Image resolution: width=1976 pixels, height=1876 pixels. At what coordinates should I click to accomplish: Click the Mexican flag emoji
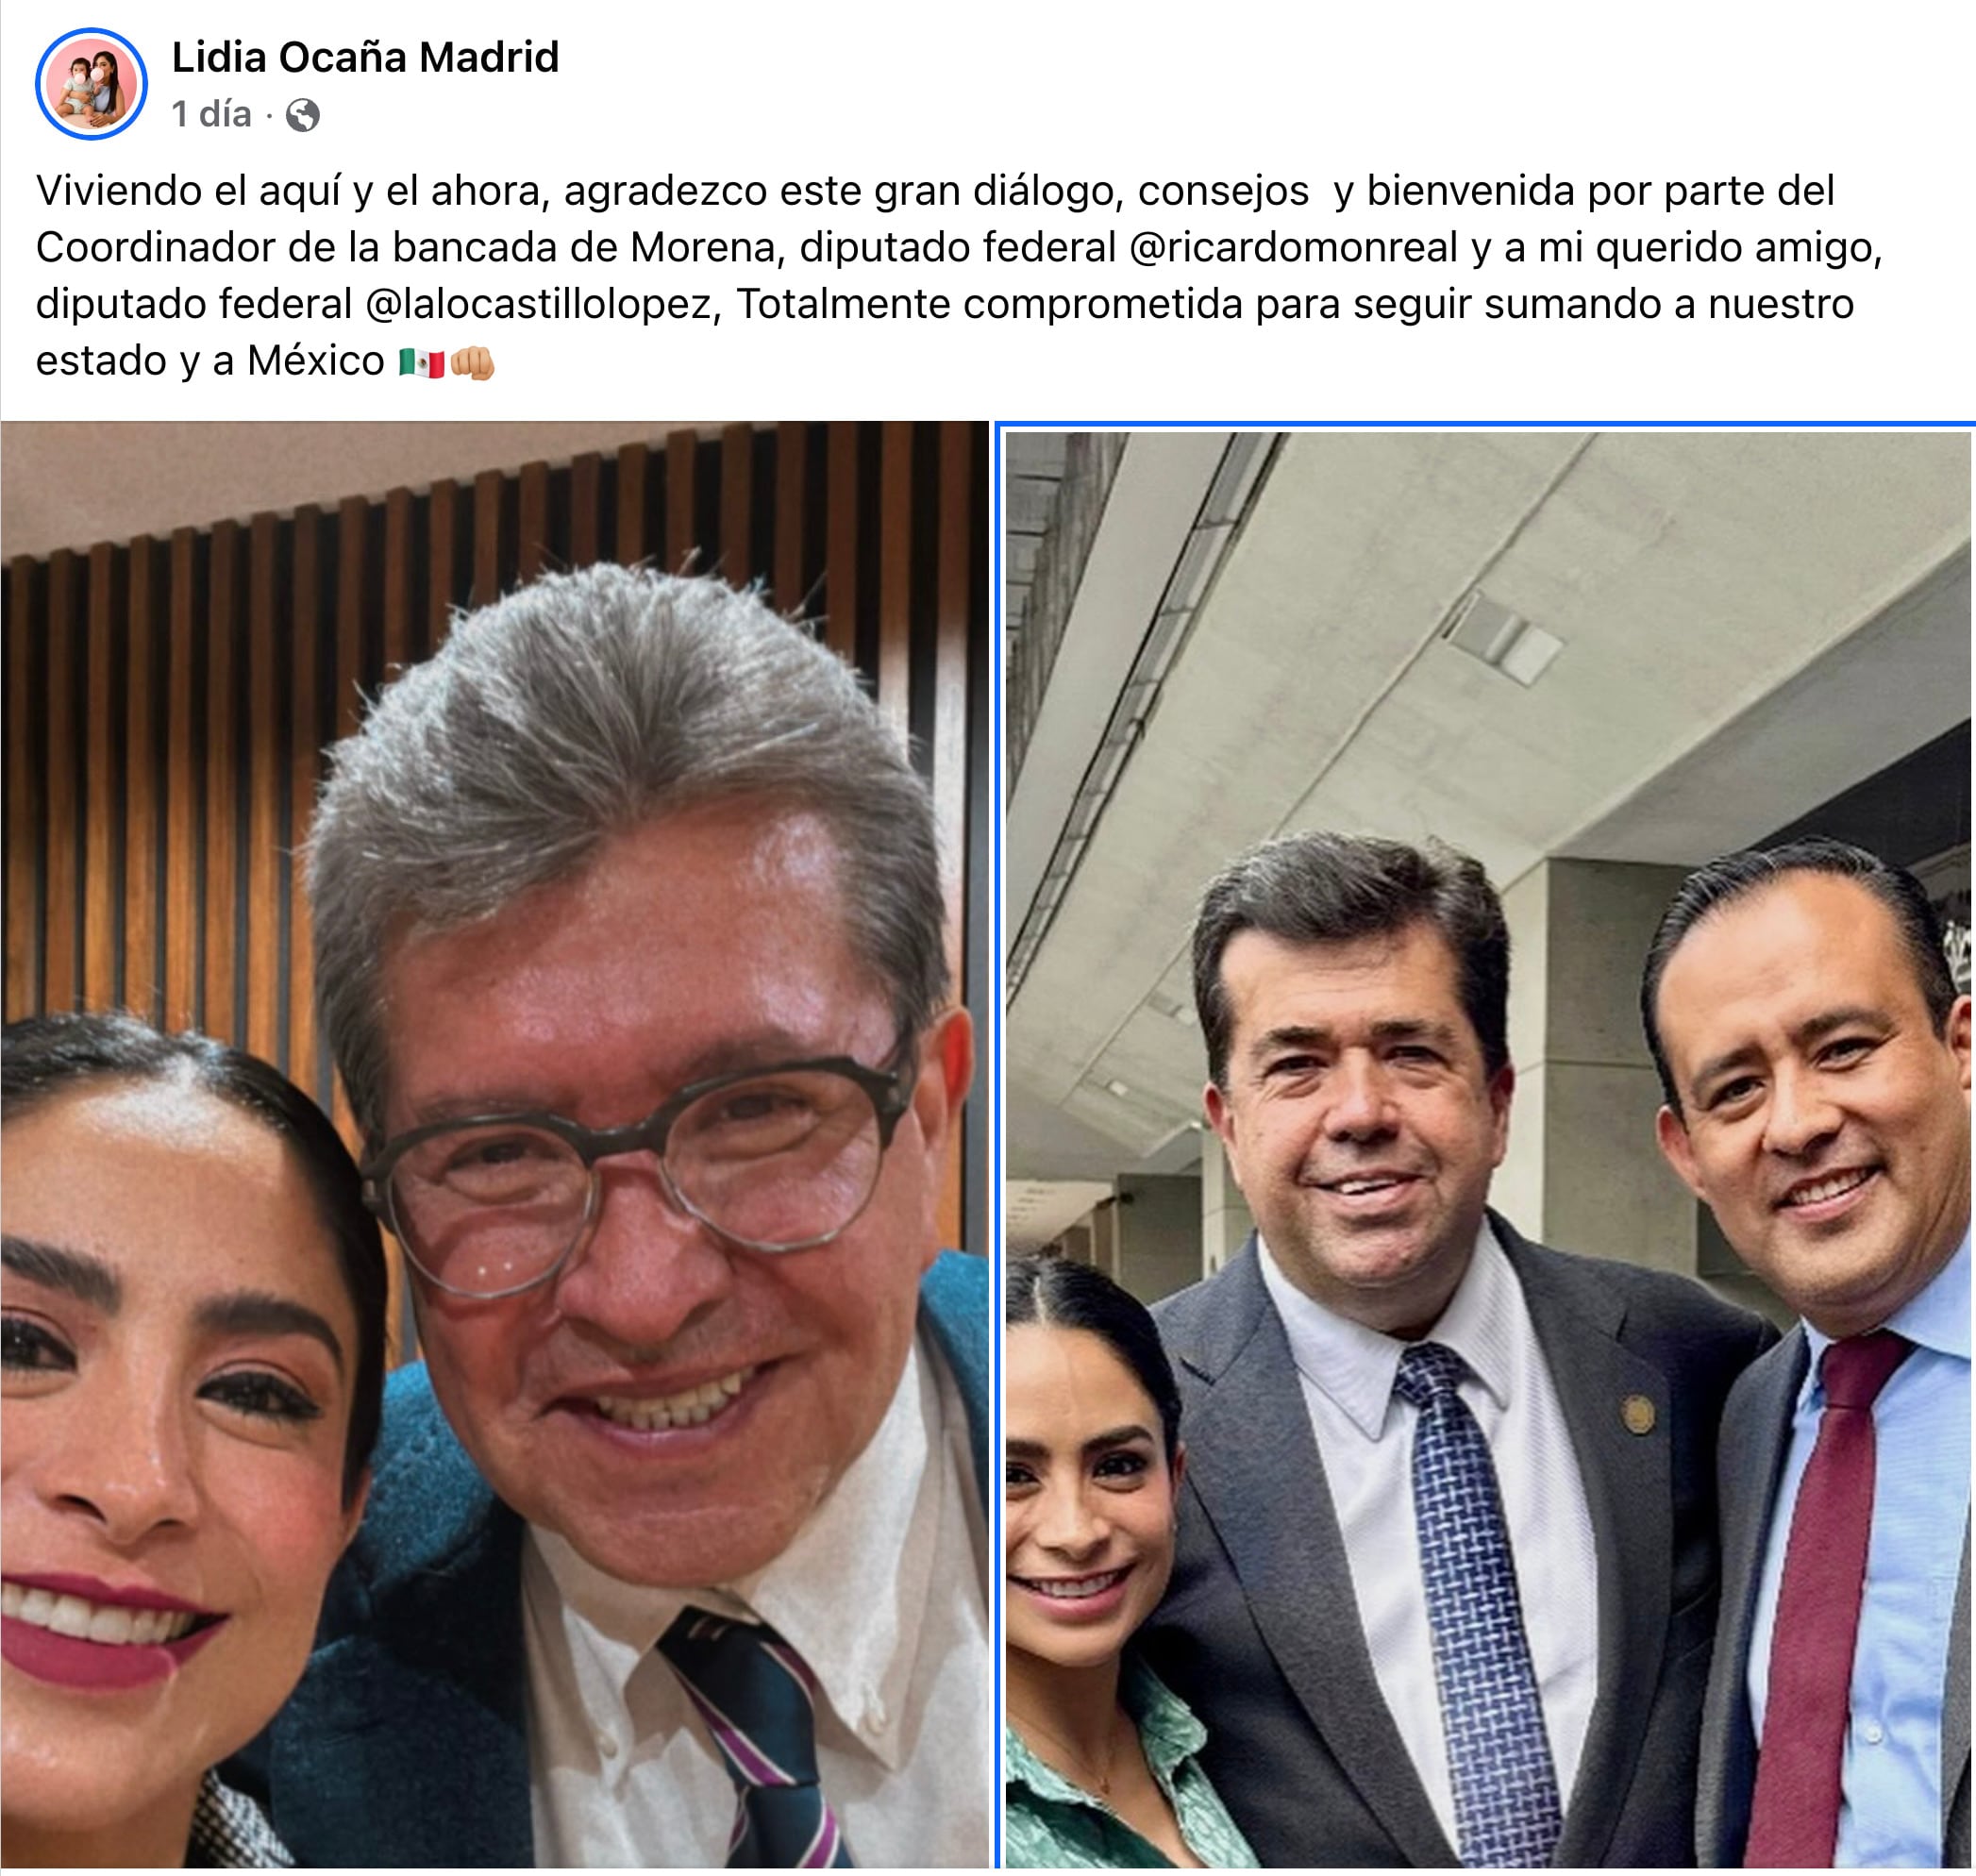coord(421,362)
